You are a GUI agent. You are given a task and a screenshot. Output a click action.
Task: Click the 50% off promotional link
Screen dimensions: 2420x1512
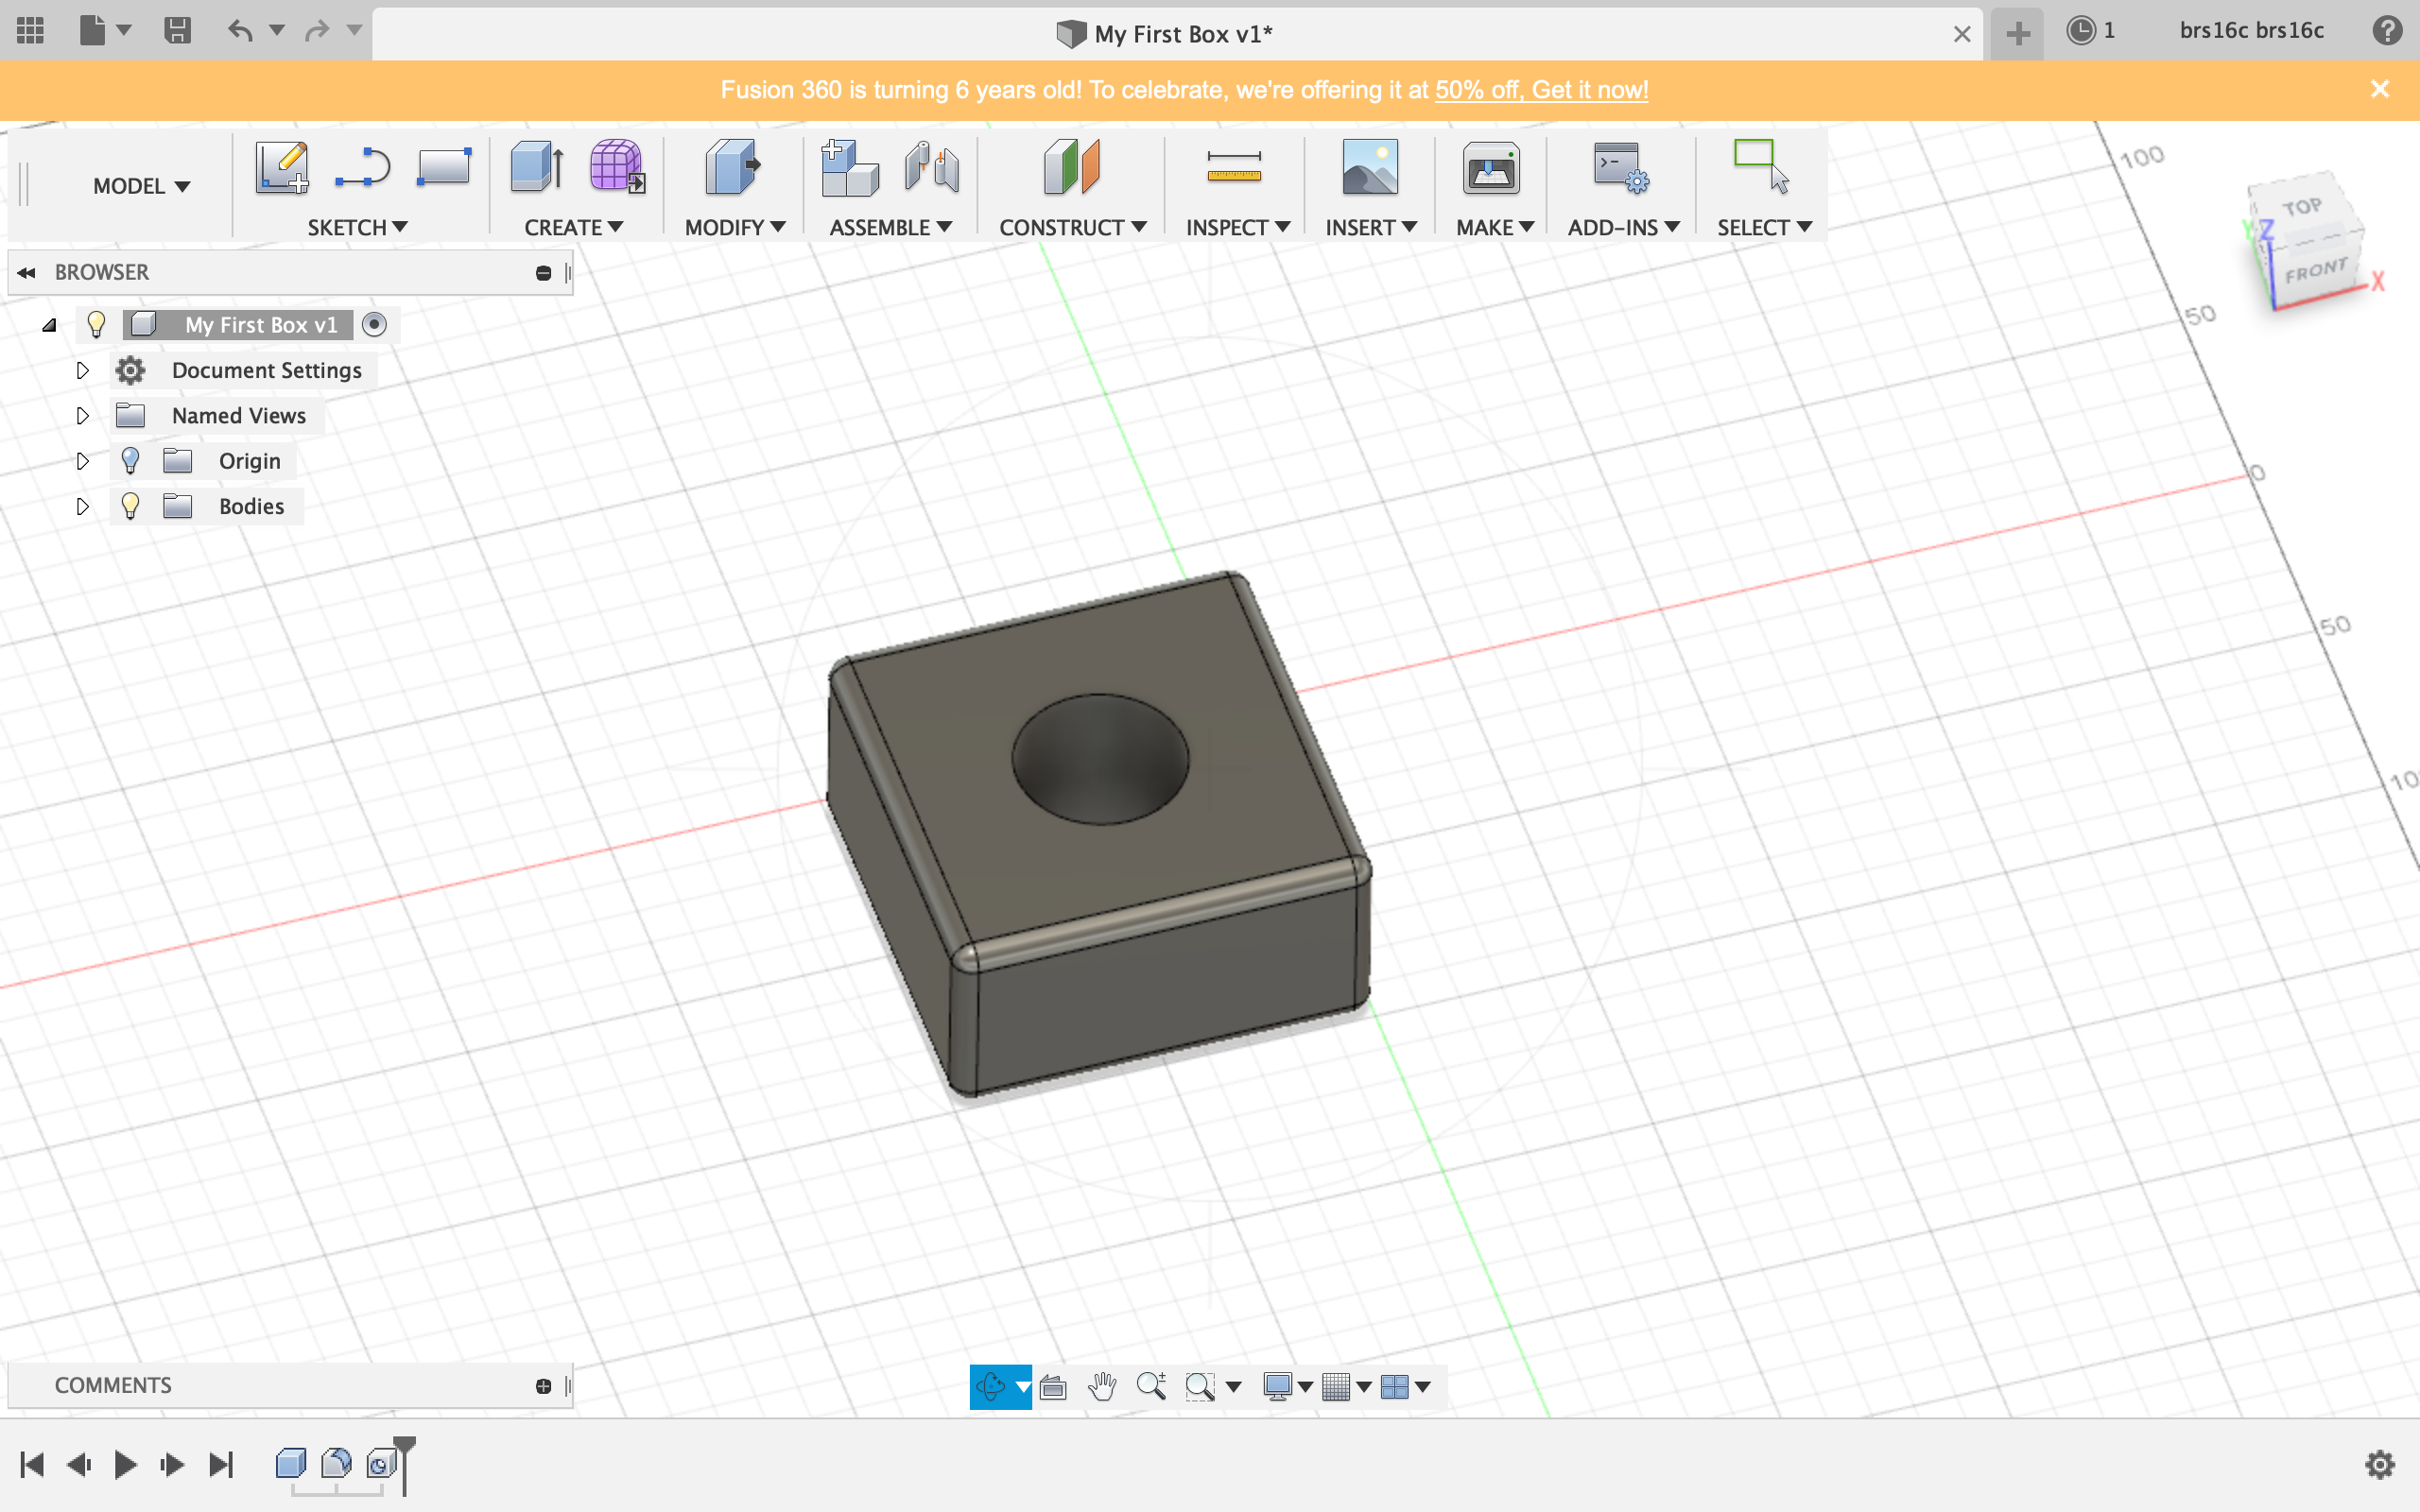click(1541, 90)
